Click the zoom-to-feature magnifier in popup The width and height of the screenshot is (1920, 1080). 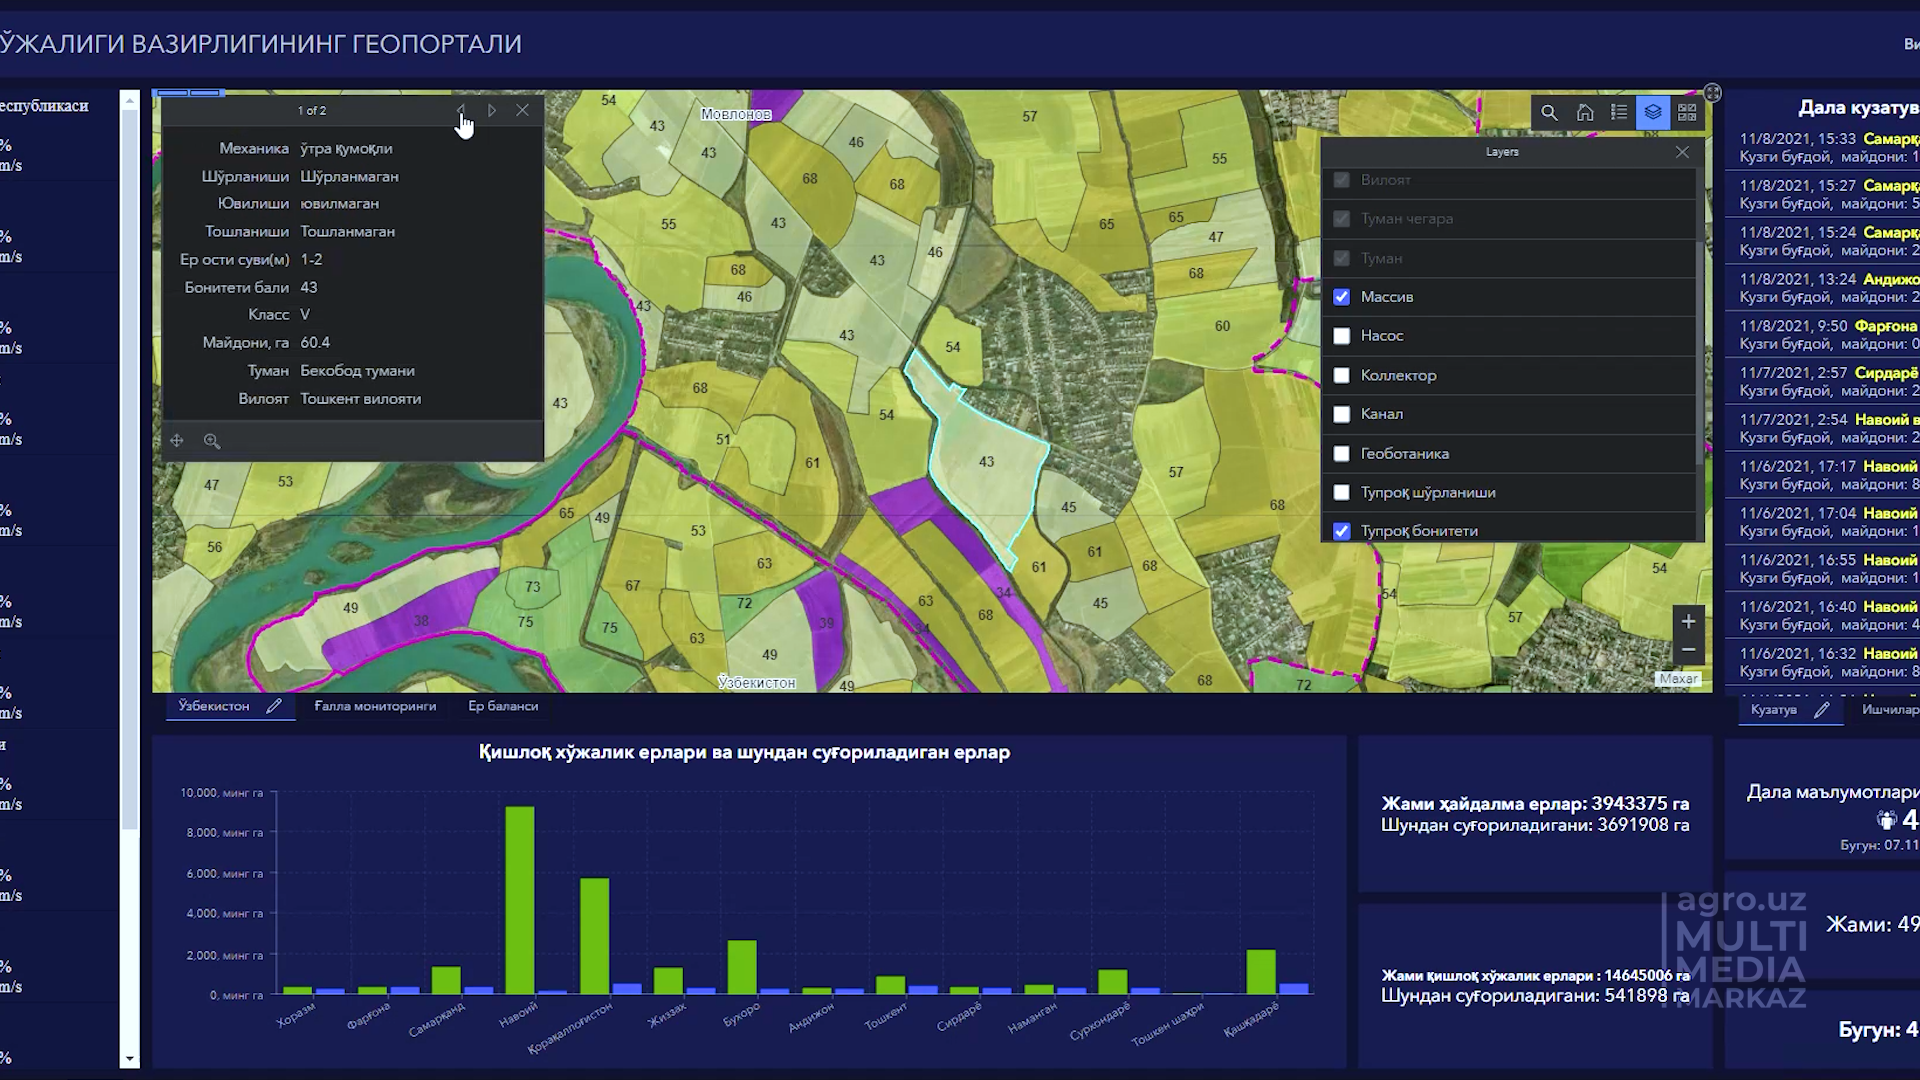(x=212, y=441)
